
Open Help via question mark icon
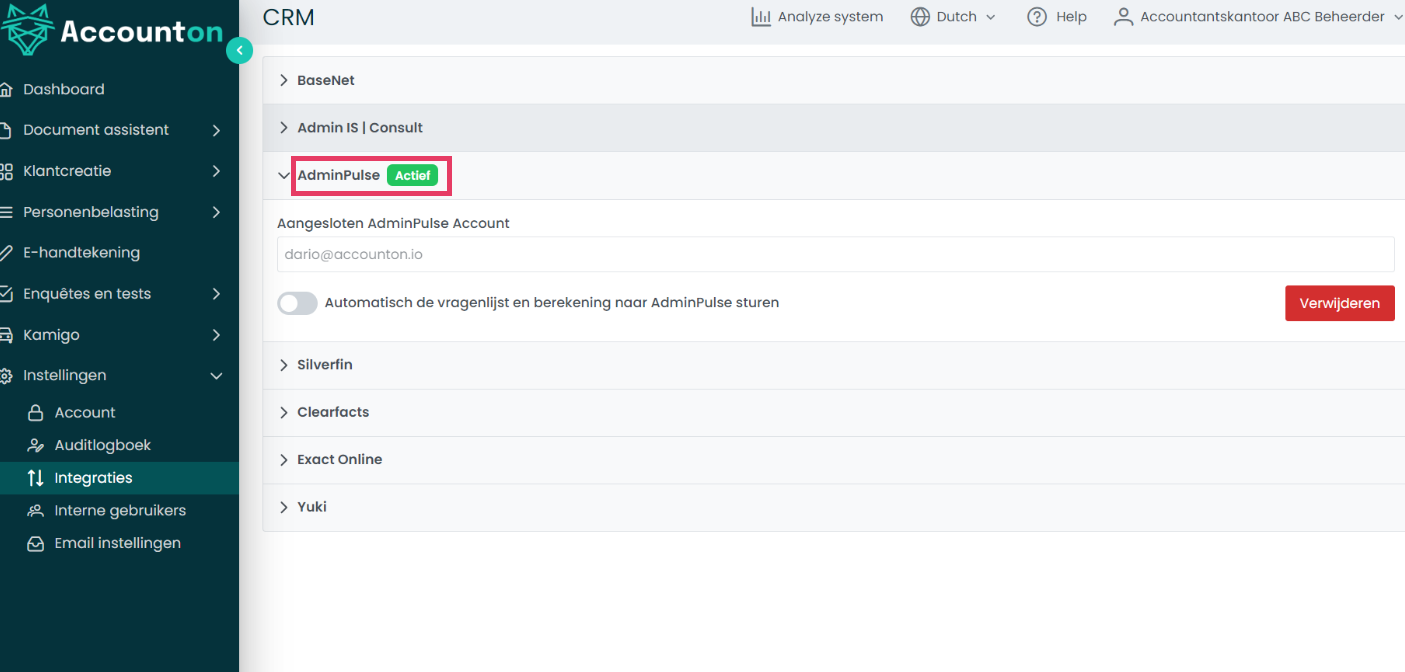click(1037, 17)
